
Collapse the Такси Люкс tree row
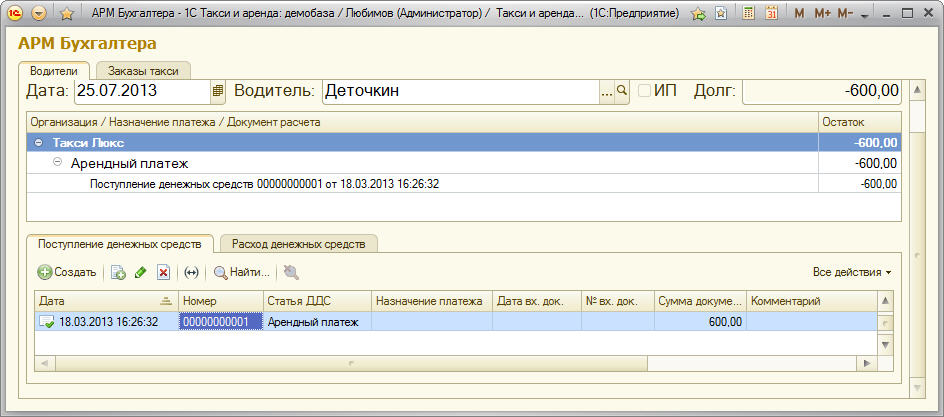coord(39,143)
